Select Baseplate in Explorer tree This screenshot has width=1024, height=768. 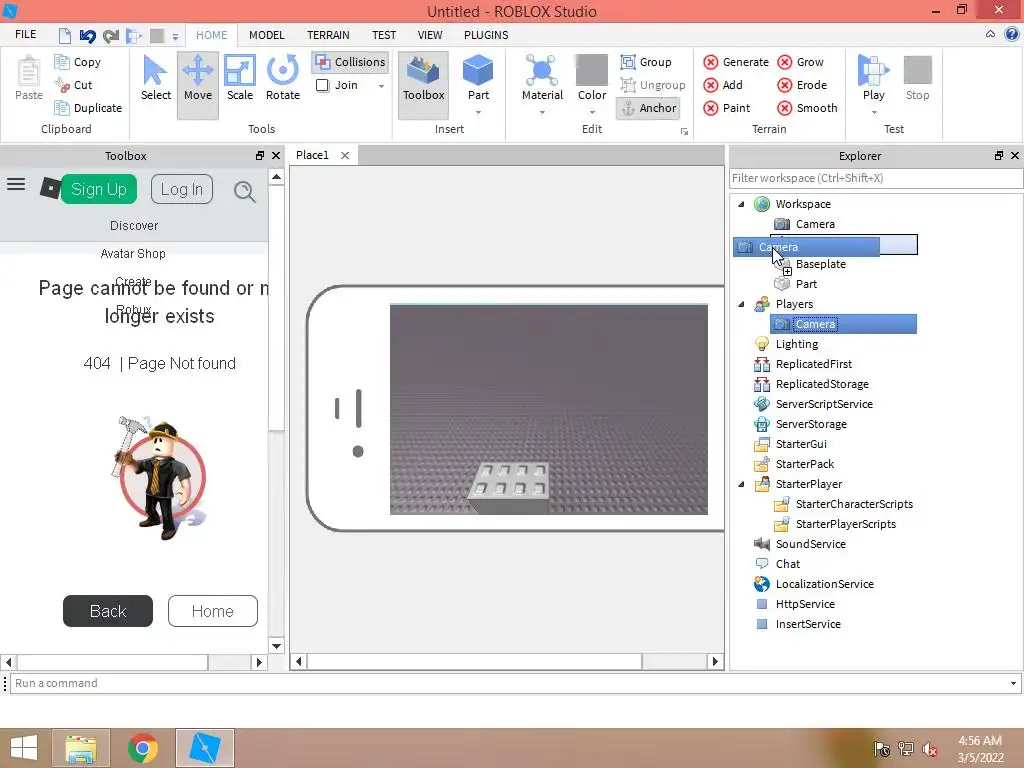coord(821,264)
